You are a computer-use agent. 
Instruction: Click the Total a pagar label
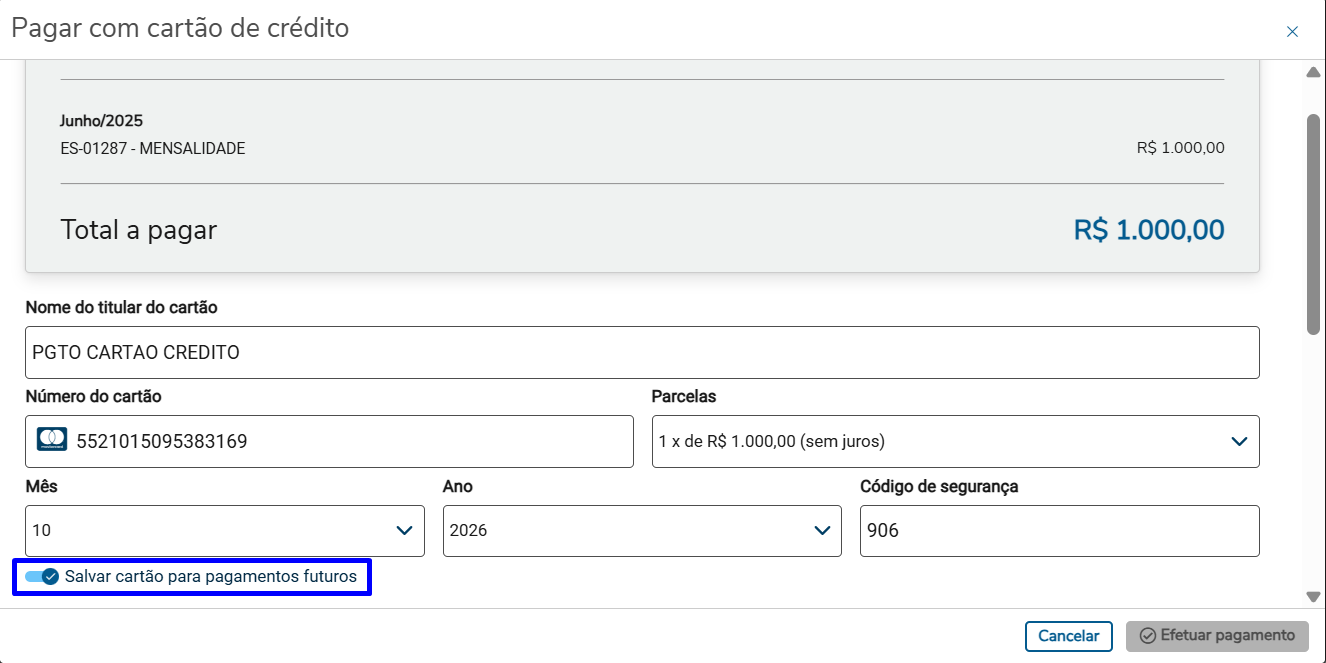coord(139,230)
